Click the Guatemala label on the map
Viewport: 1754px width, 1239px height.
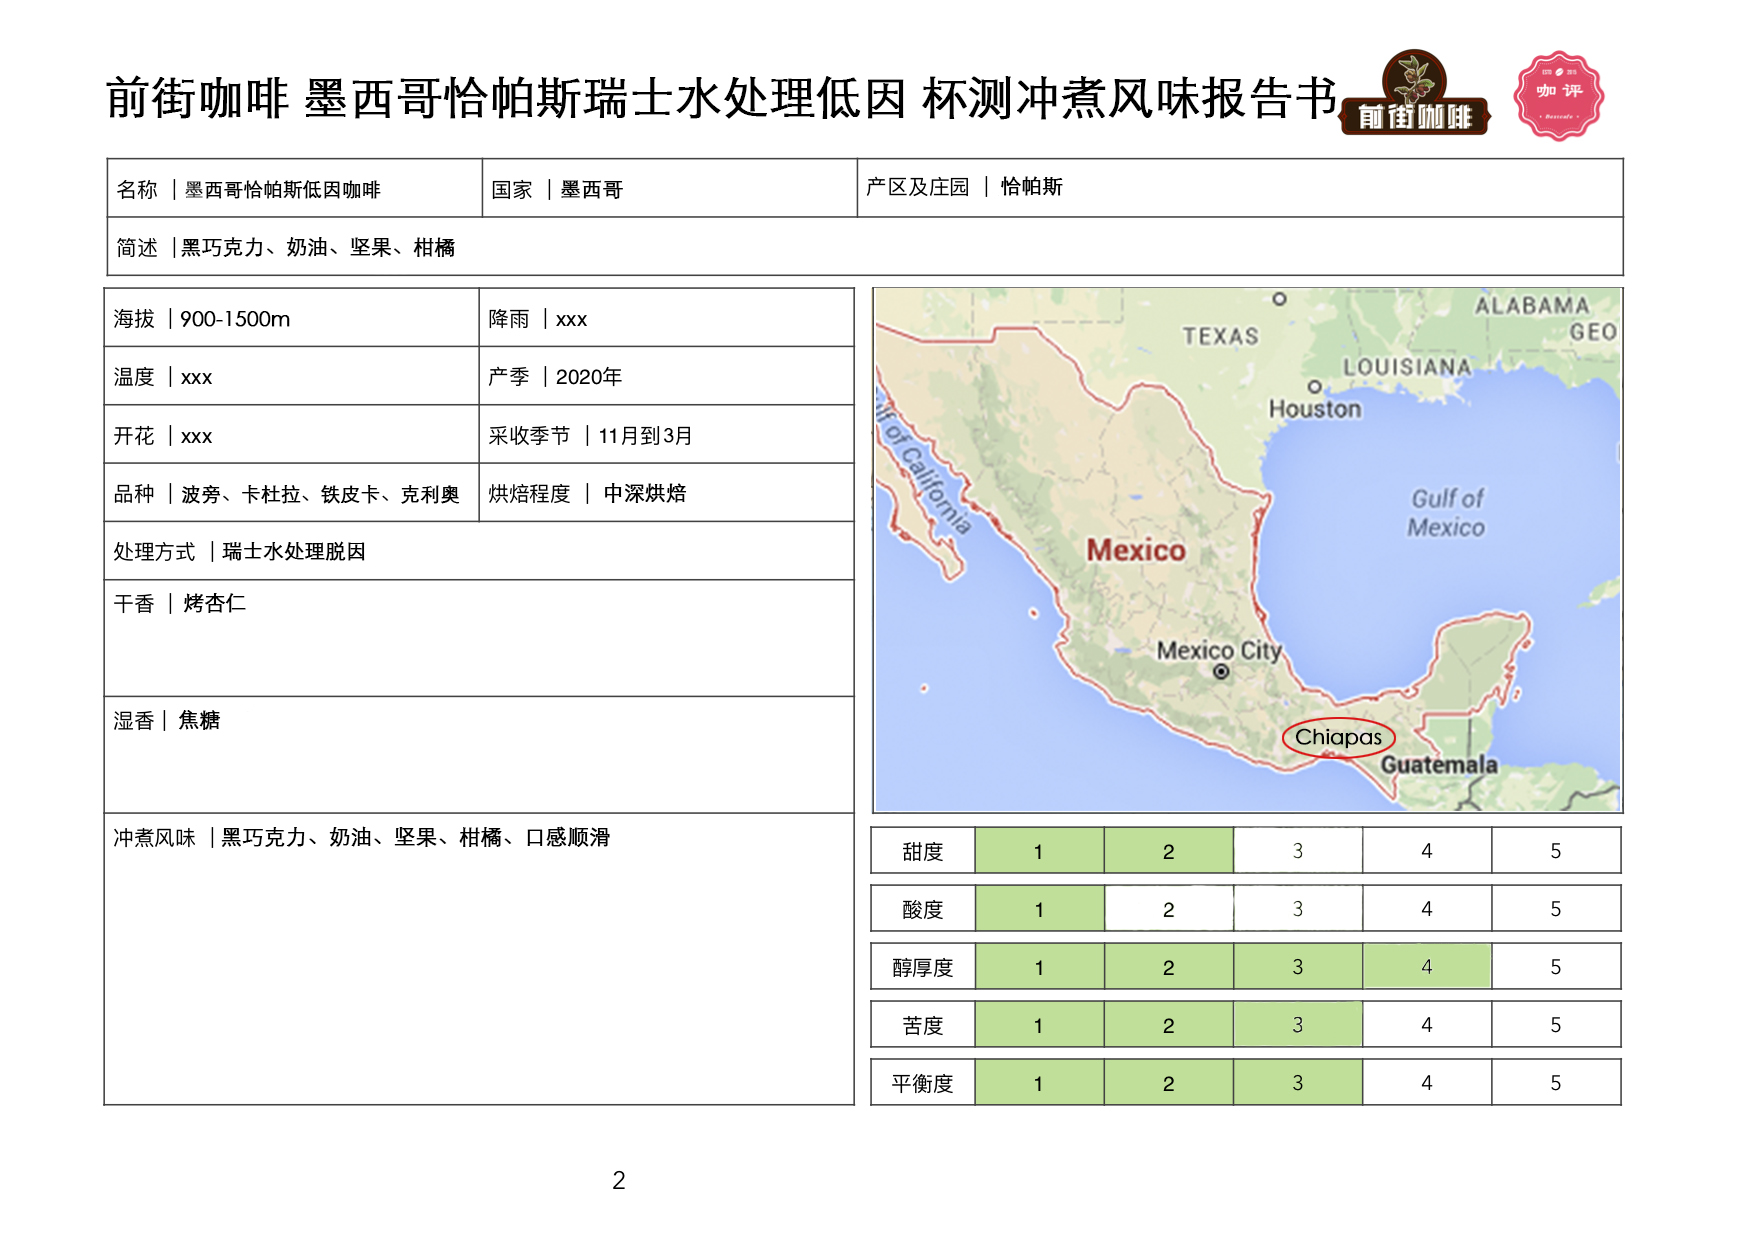pyautogui.click(x=1439, y=765)
